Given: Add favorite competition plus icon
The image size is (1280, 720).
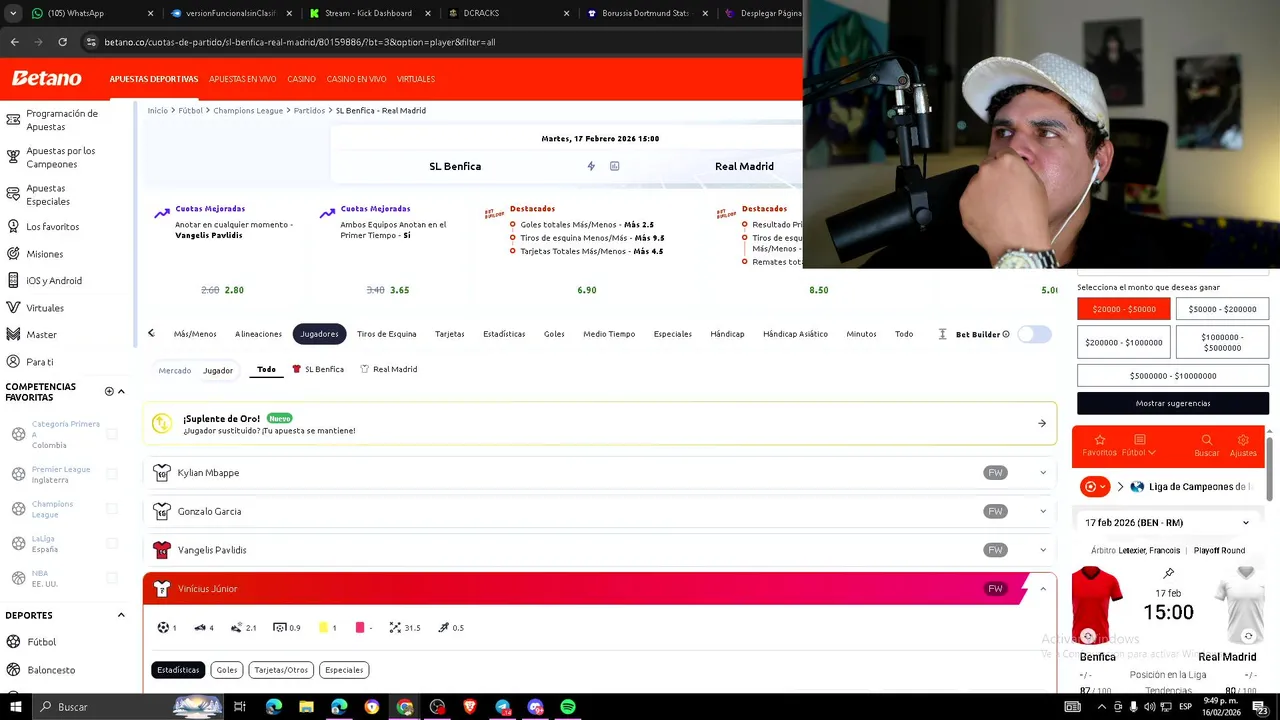Looking at the screenshot, I should coord(109,391).
